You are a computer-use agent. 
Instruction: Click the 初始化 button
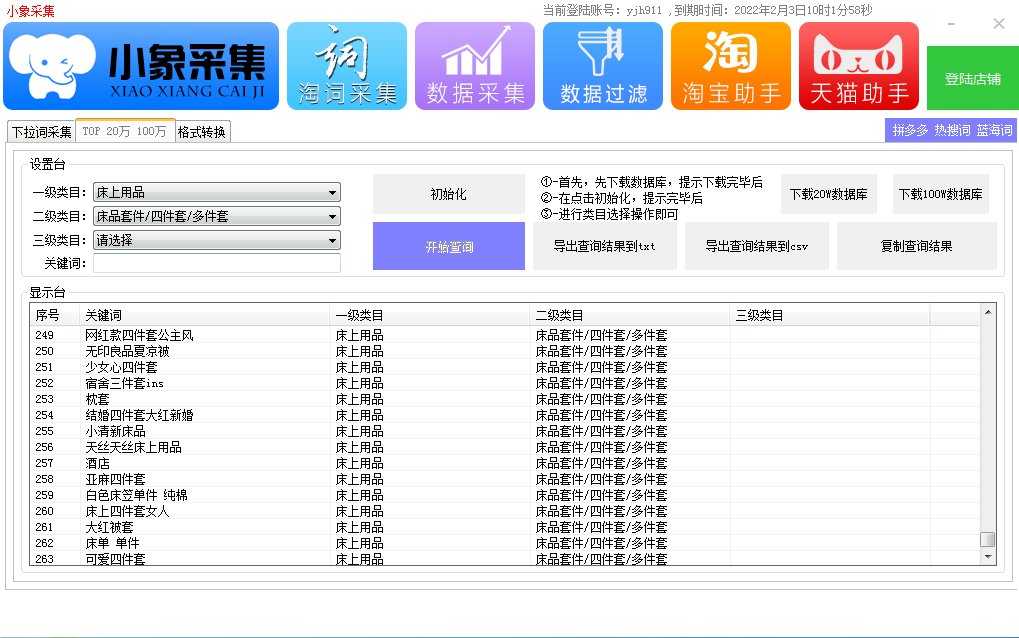[x=448, y=194]
